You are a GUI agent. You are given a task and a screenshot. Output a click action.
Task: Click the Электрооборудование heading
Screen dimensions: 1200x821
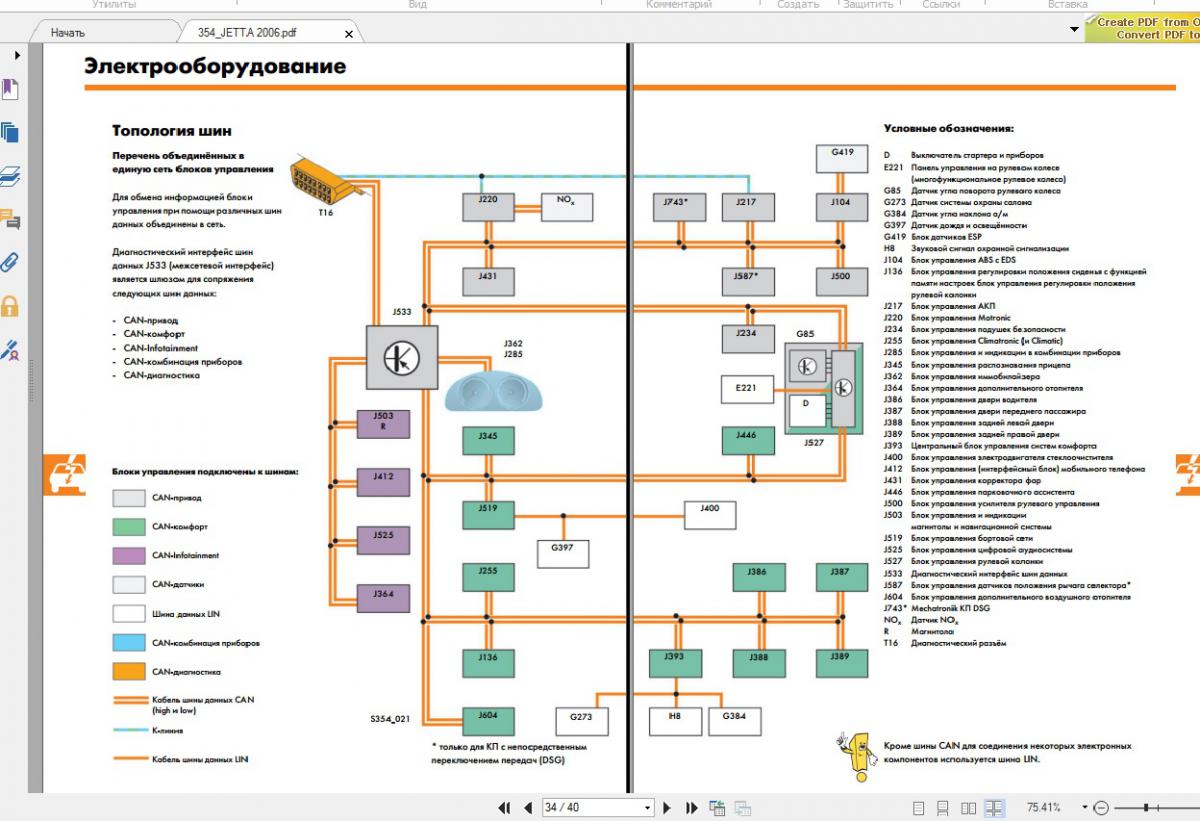click(x=215, y=67)
